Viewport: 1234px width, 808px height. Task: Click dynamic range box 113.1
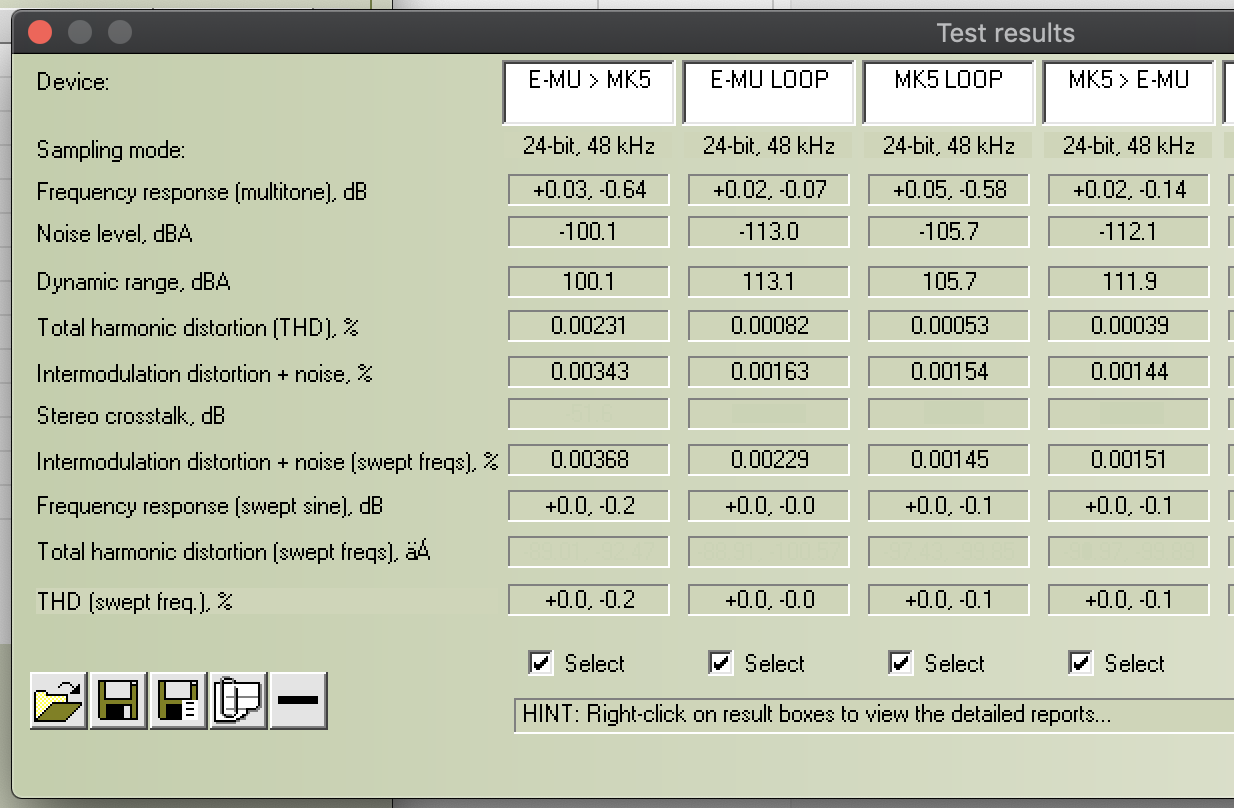[x=769, y=281]
